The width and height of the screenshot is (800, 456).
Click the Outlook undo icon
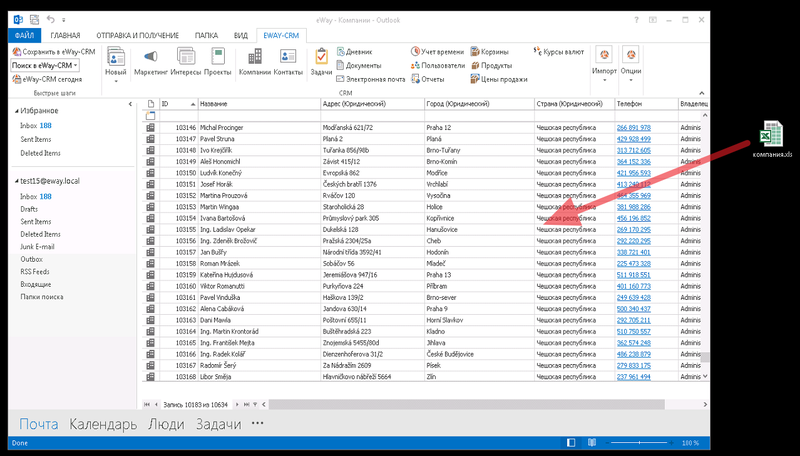tap(51, 19)
